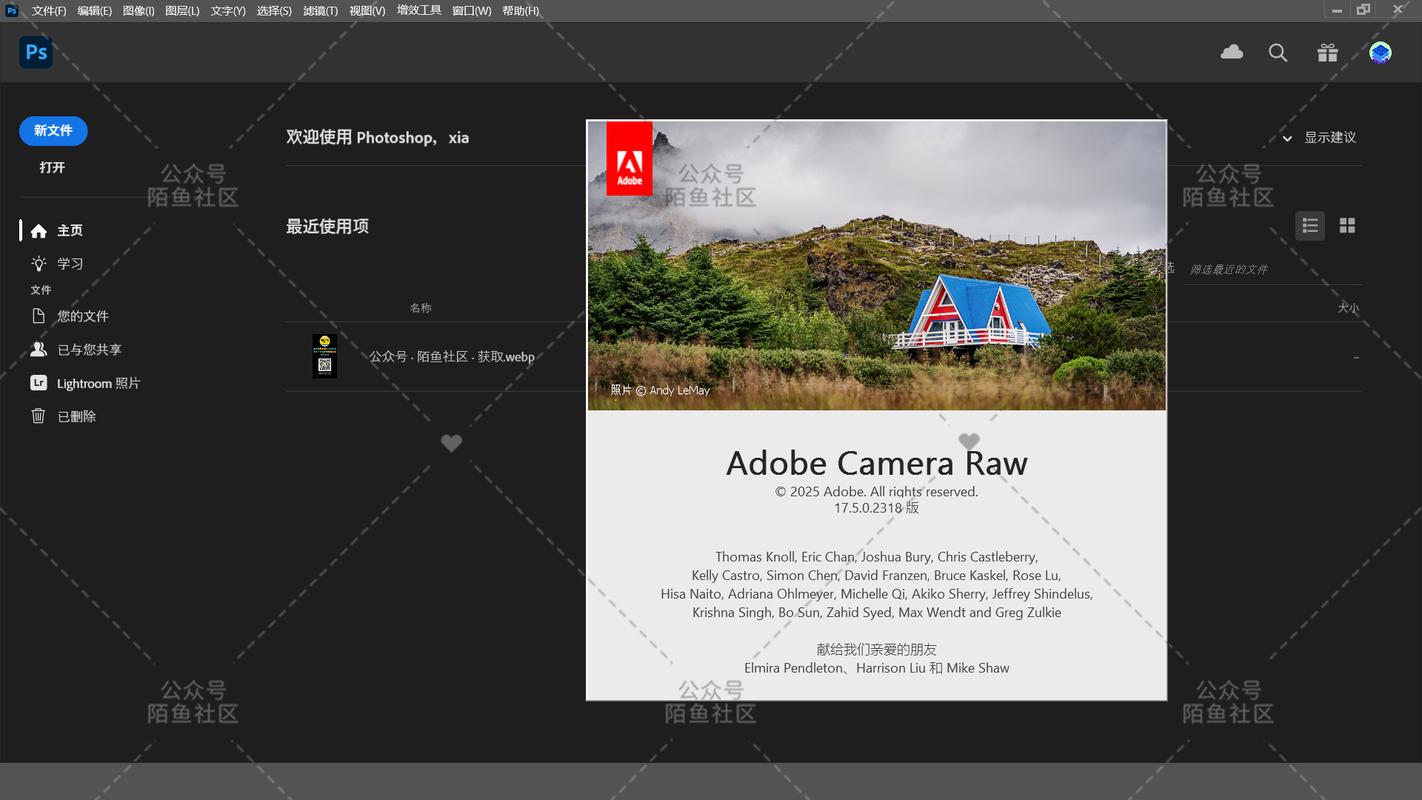
Task: Sort by the 名称 column header
Action: tap(420, 308)
